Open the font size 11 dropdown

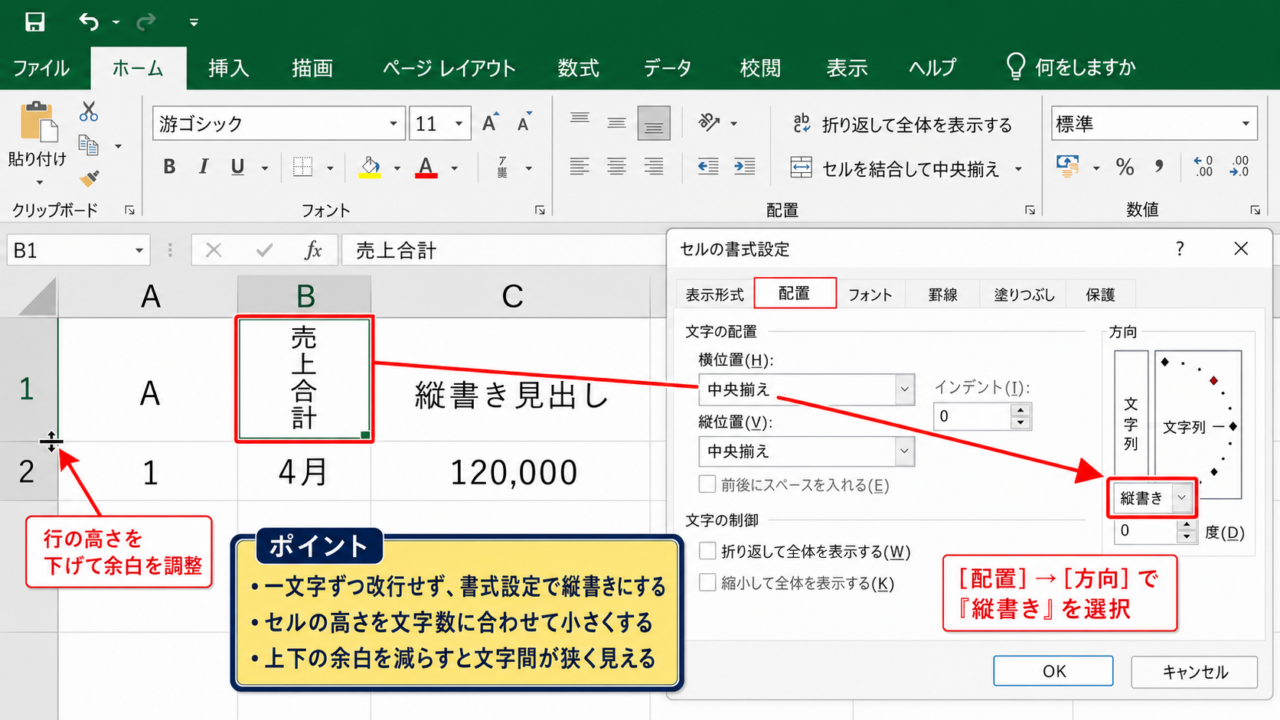pyautogui.click(x=460, y=124)
